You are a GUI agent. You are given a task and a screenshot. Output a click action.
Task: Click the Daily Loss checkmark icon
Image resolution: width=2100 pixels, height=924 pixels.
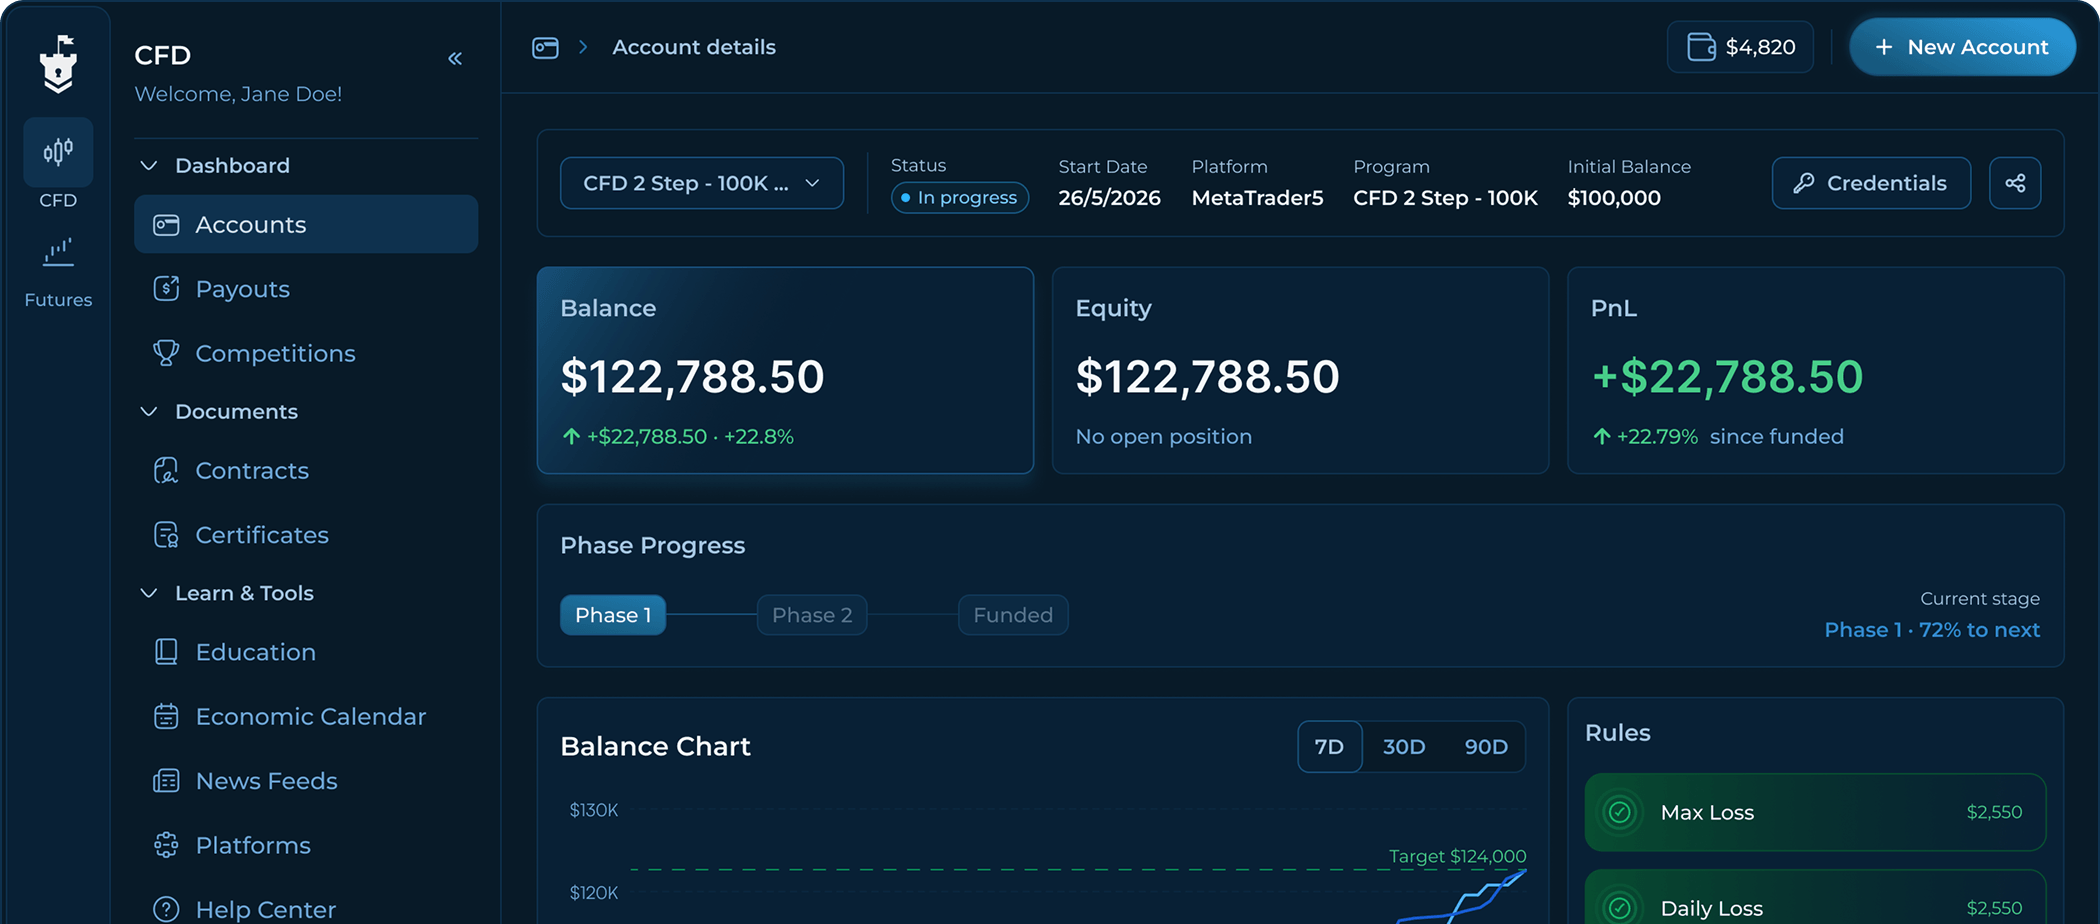pyautogui.click(x=1620, y=908)
